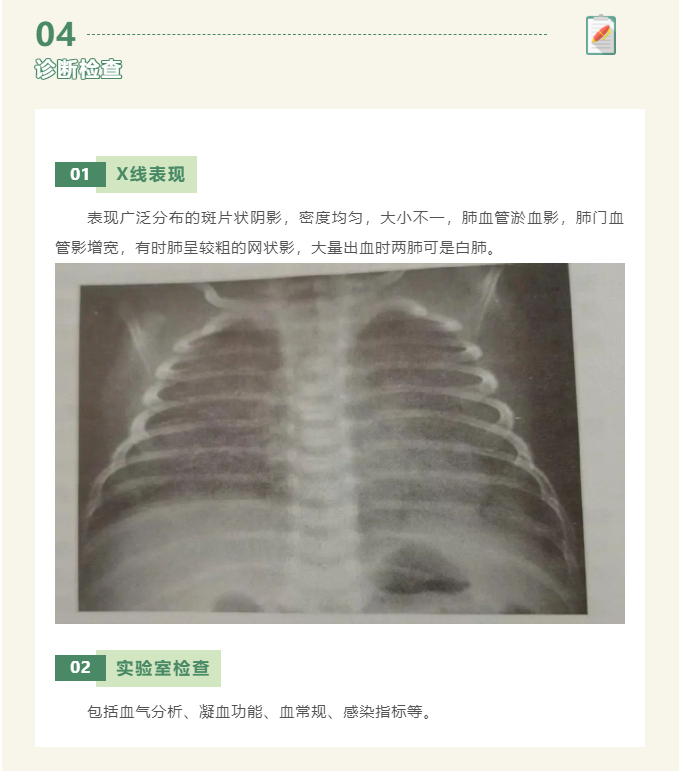
Task: Click the clipboard with pencil icon
Action: point(600,35)
